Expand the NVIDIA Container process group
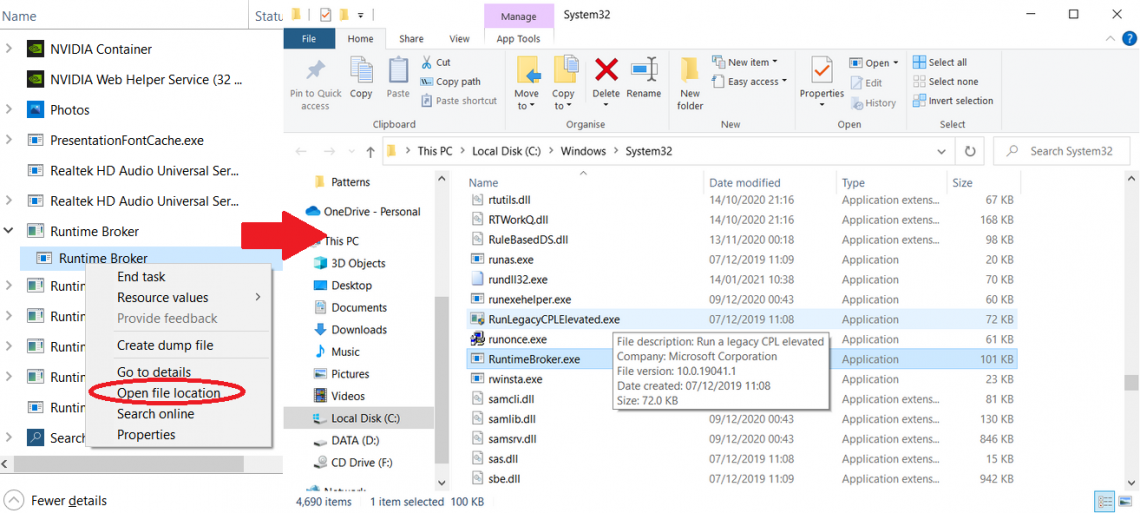The height and width of the screenshot is (513, 1140). 9,49
